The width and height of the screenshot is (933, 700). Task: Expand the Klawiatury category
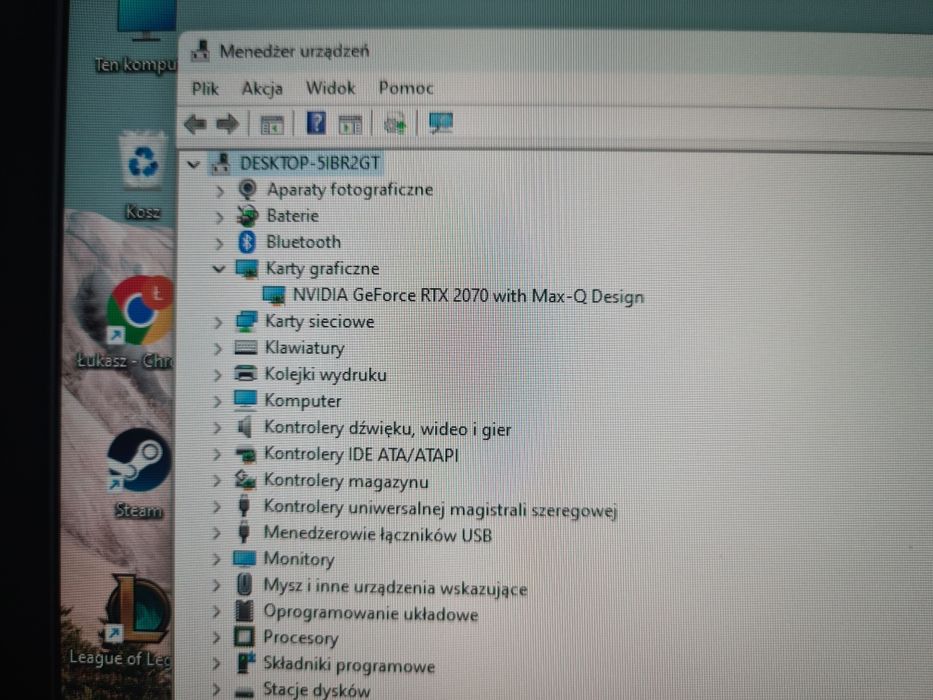click(x=218, y=349)
